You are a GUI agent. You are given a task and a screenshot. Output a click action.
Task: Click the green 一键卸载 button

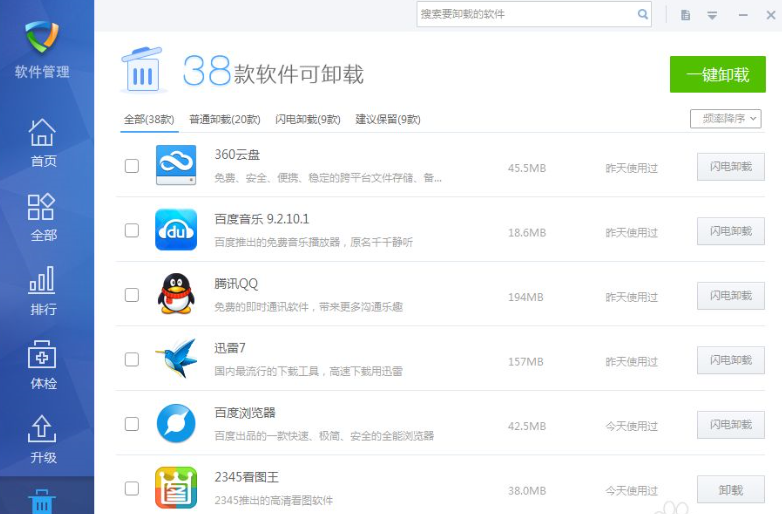pyautogui.click(x=718, y=74)
